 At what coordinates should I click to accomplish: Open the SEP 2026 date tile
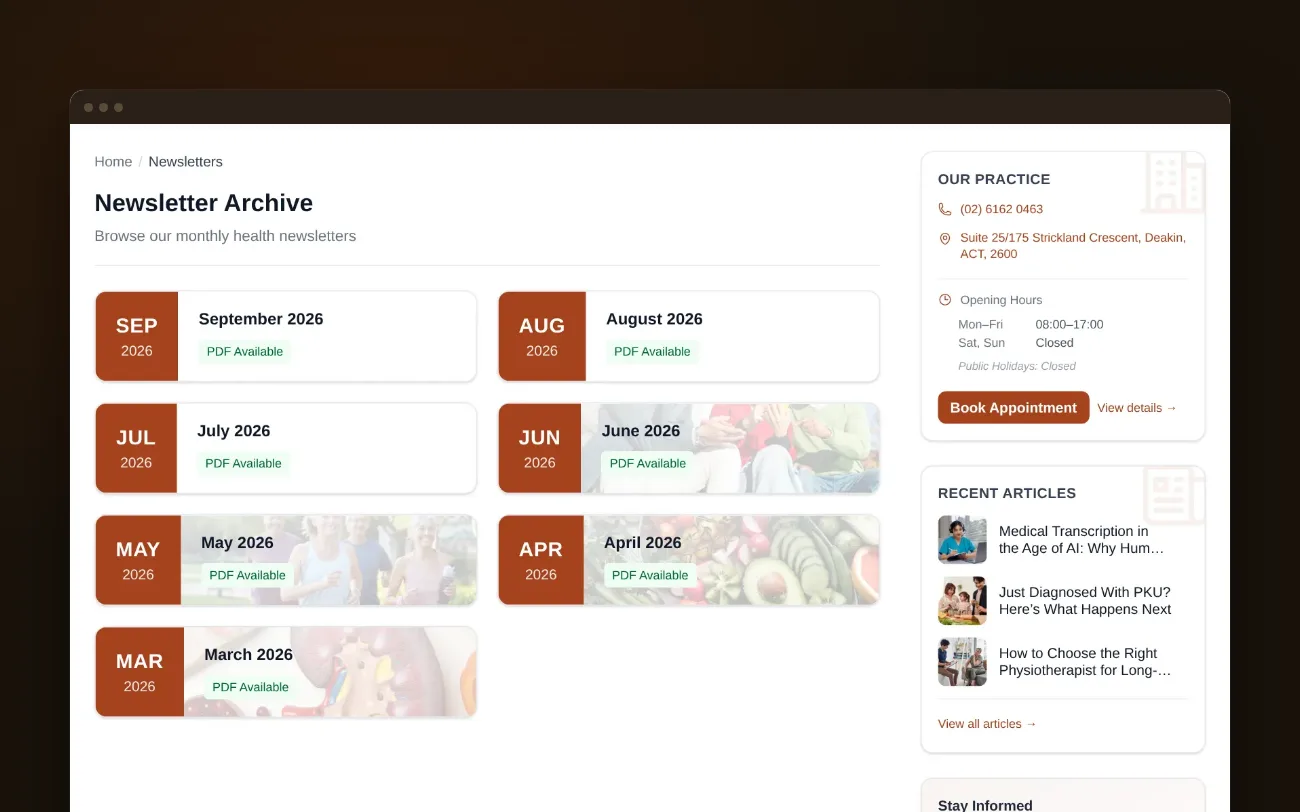click(x=137, y=336)
